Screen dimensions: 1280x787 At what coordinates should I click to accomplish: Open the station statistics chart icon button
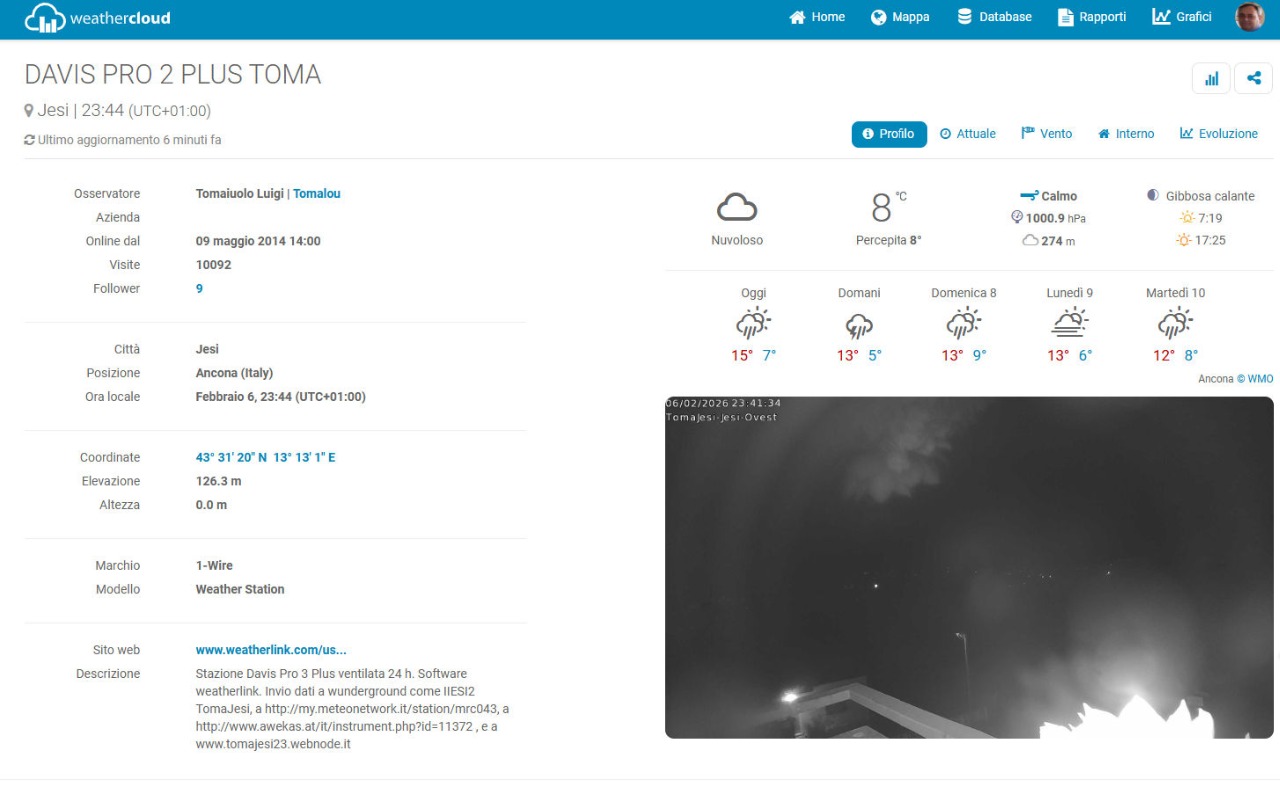pyautogui.click(x=1211, y=78)
